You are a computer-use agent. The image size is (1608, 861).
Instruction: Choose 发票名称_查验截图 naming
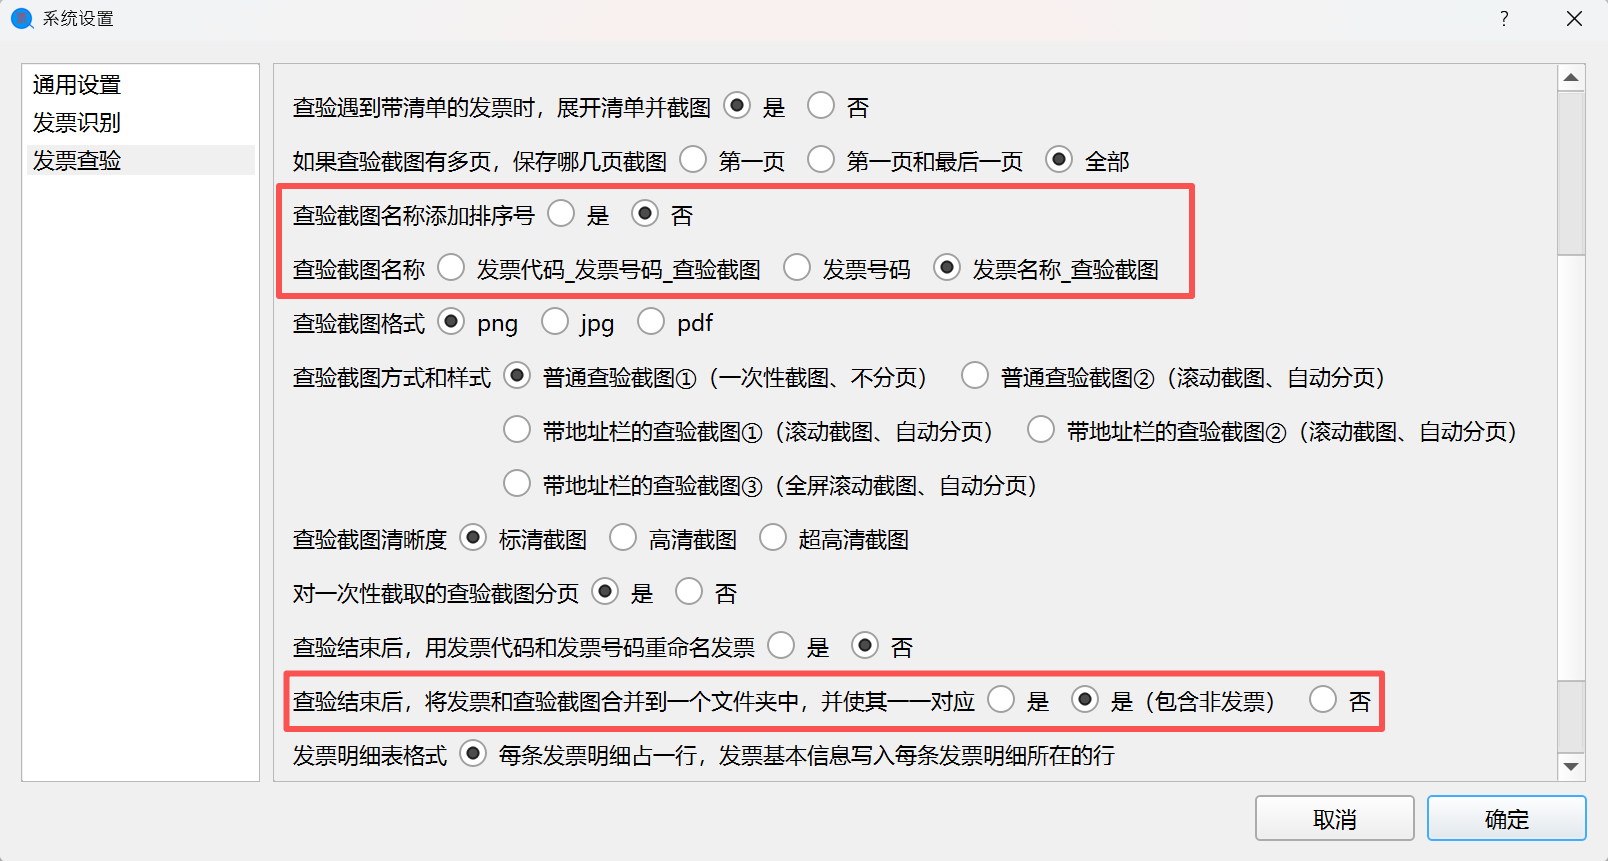[947, 268]
